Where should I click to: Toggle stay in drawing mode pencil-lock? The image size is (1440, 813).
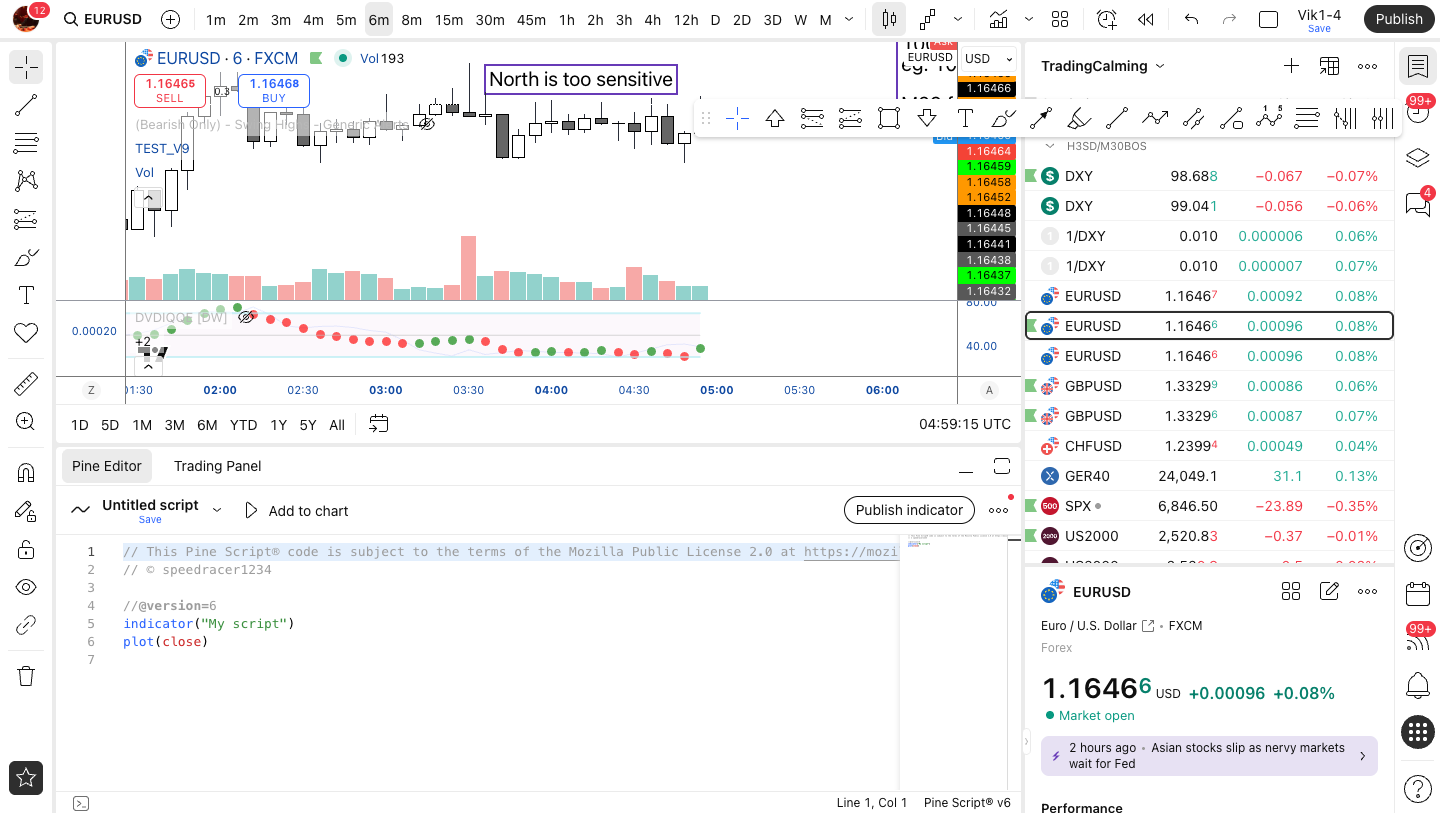26,511
